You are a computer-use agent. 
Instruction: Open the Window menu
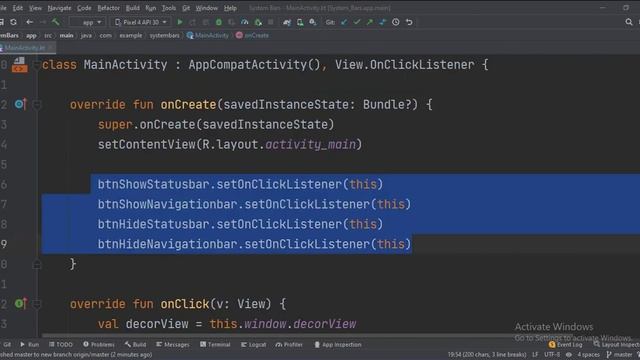[207, 8]
